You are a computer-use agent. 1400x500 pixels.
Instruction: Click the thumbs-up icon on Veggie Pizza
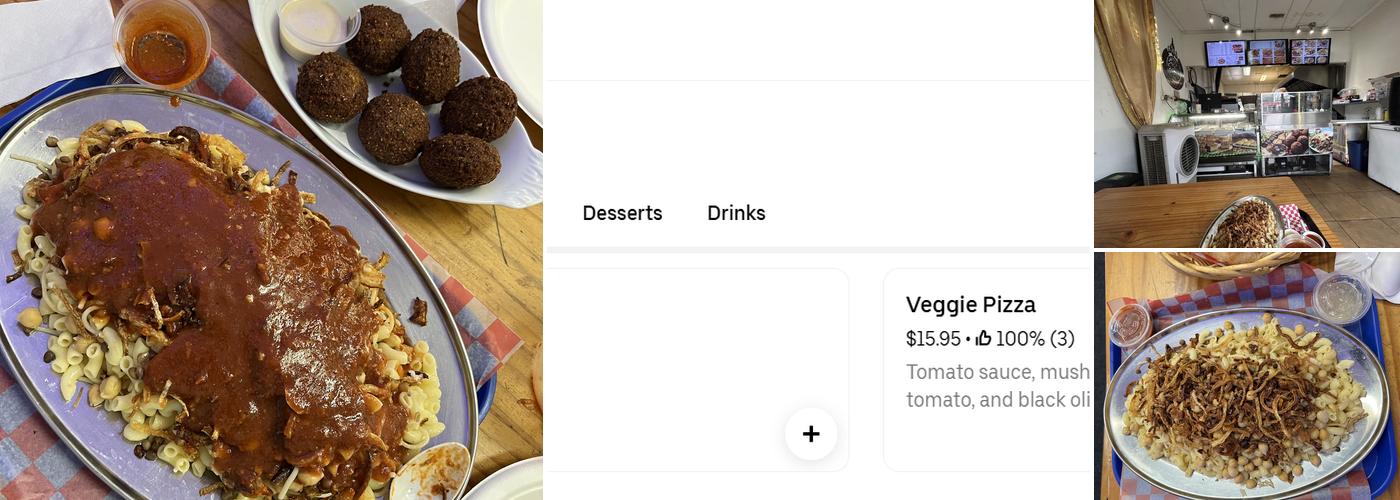click(x=983, y=339)
